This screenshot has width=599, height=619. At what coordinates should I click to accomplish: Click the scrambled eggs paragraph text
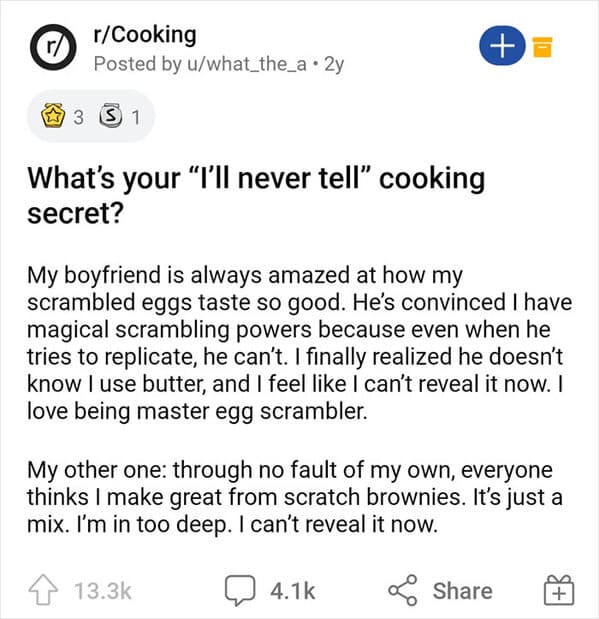click(299, 343)
